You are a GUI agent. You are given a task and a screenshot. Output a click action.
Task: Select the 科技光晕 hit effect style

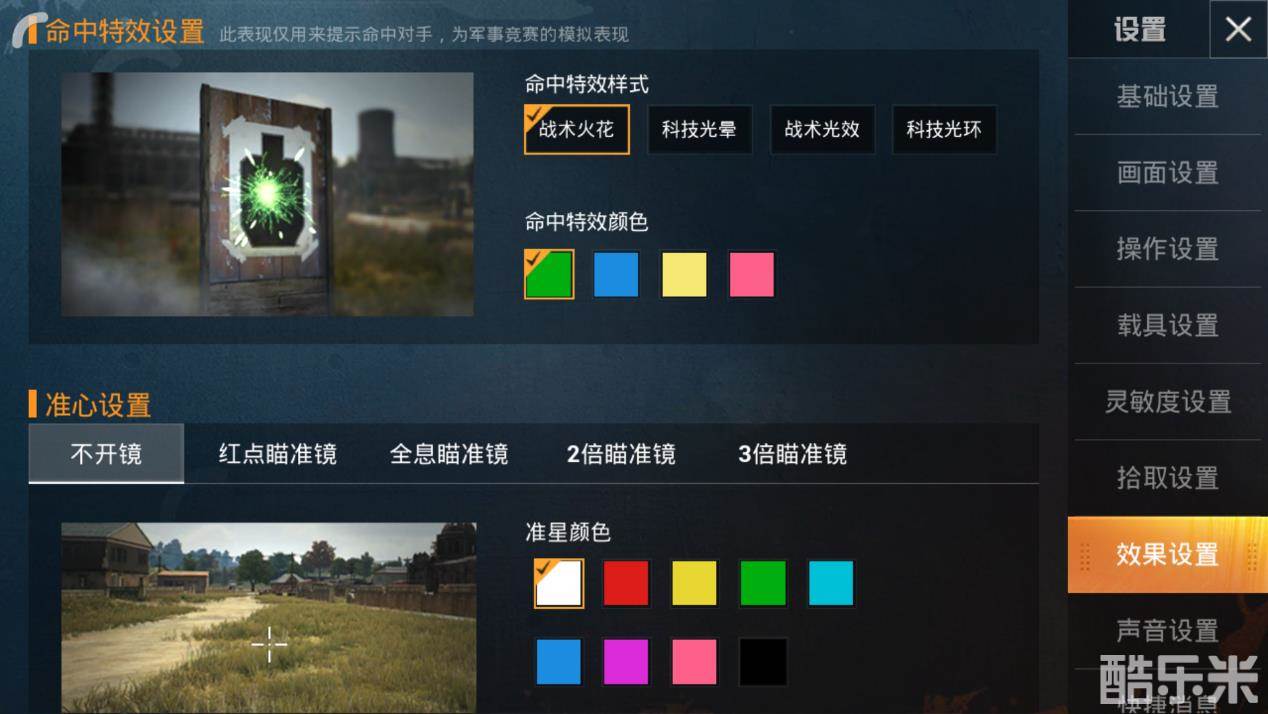[699, 129]
